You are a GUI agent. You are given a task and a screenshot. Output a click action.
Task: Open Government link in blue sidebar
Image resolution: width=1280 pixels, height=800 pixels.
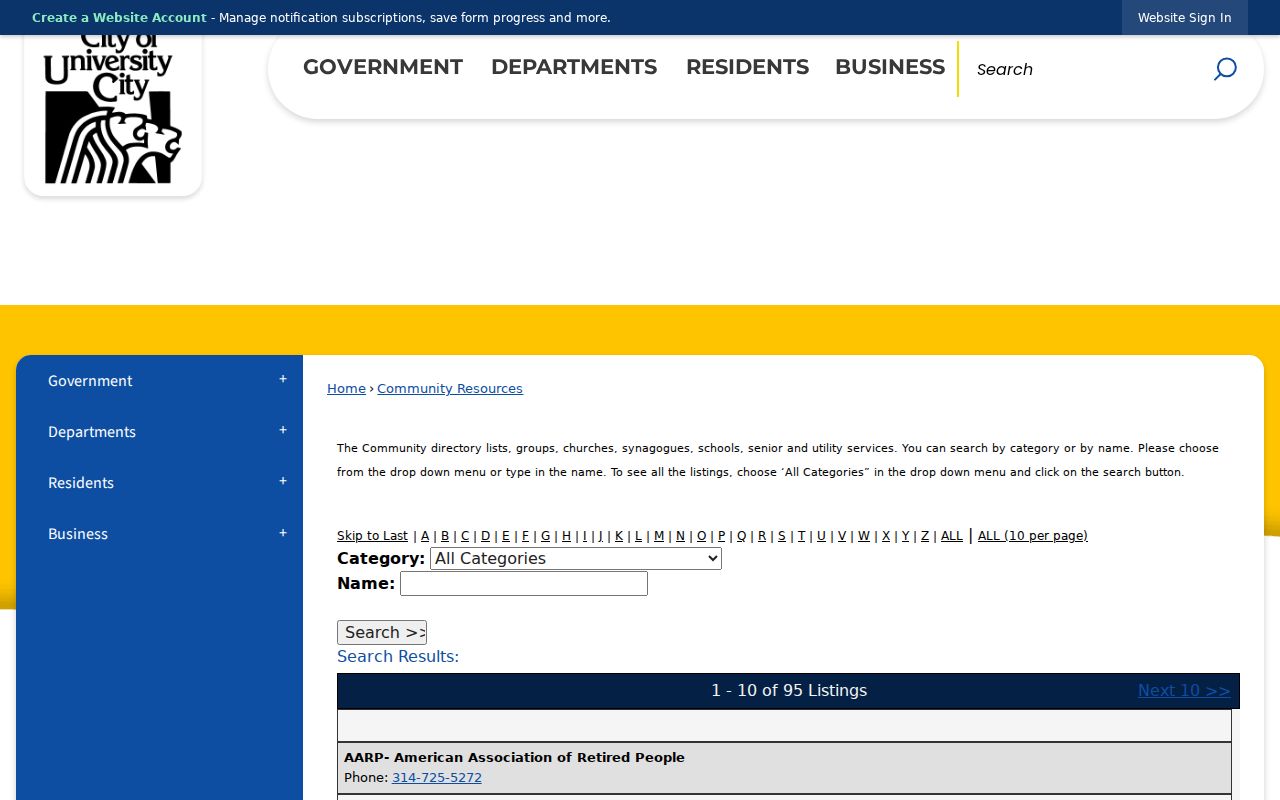click(90, 381)
